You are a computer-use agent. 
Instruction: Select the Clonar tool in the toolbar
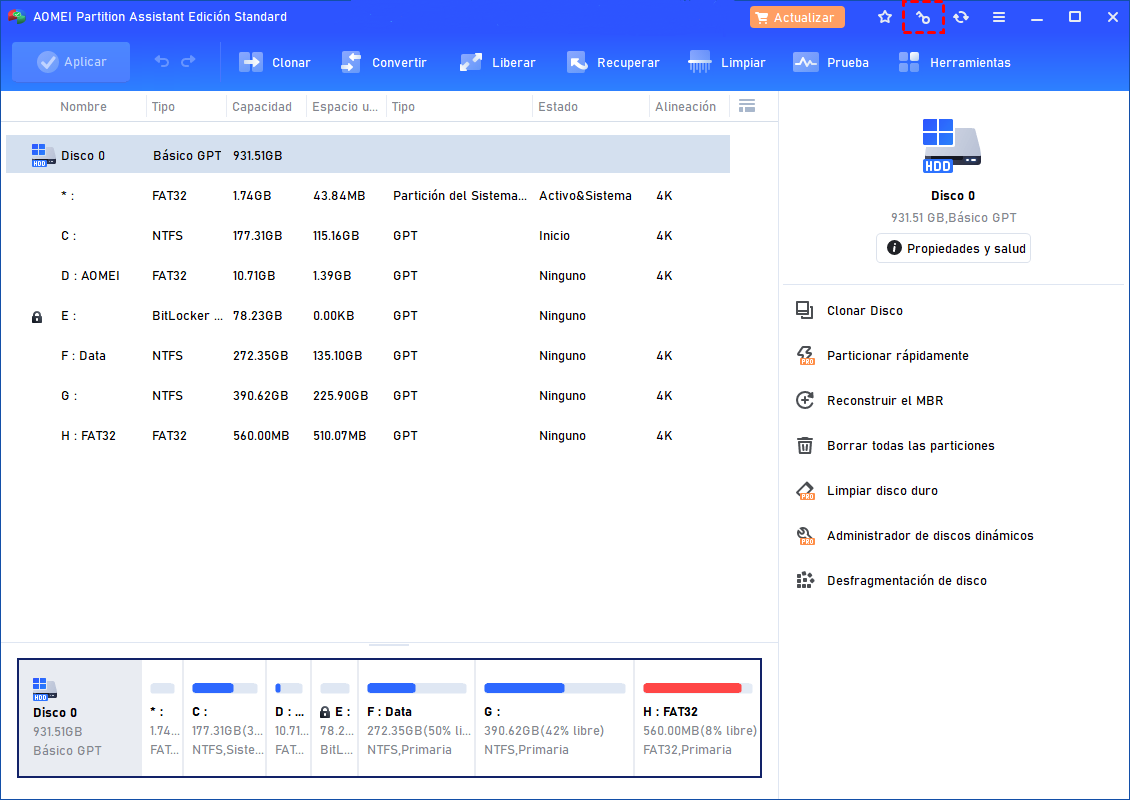[274, 61]
